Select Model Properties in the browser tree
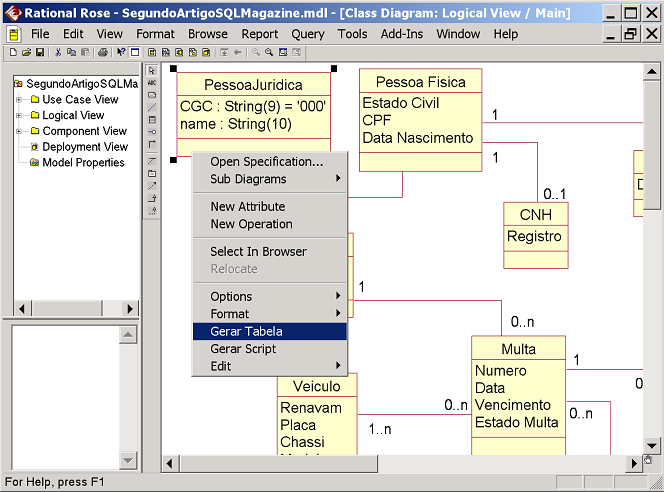The image size is (664, 492). [x=83, y=163]
